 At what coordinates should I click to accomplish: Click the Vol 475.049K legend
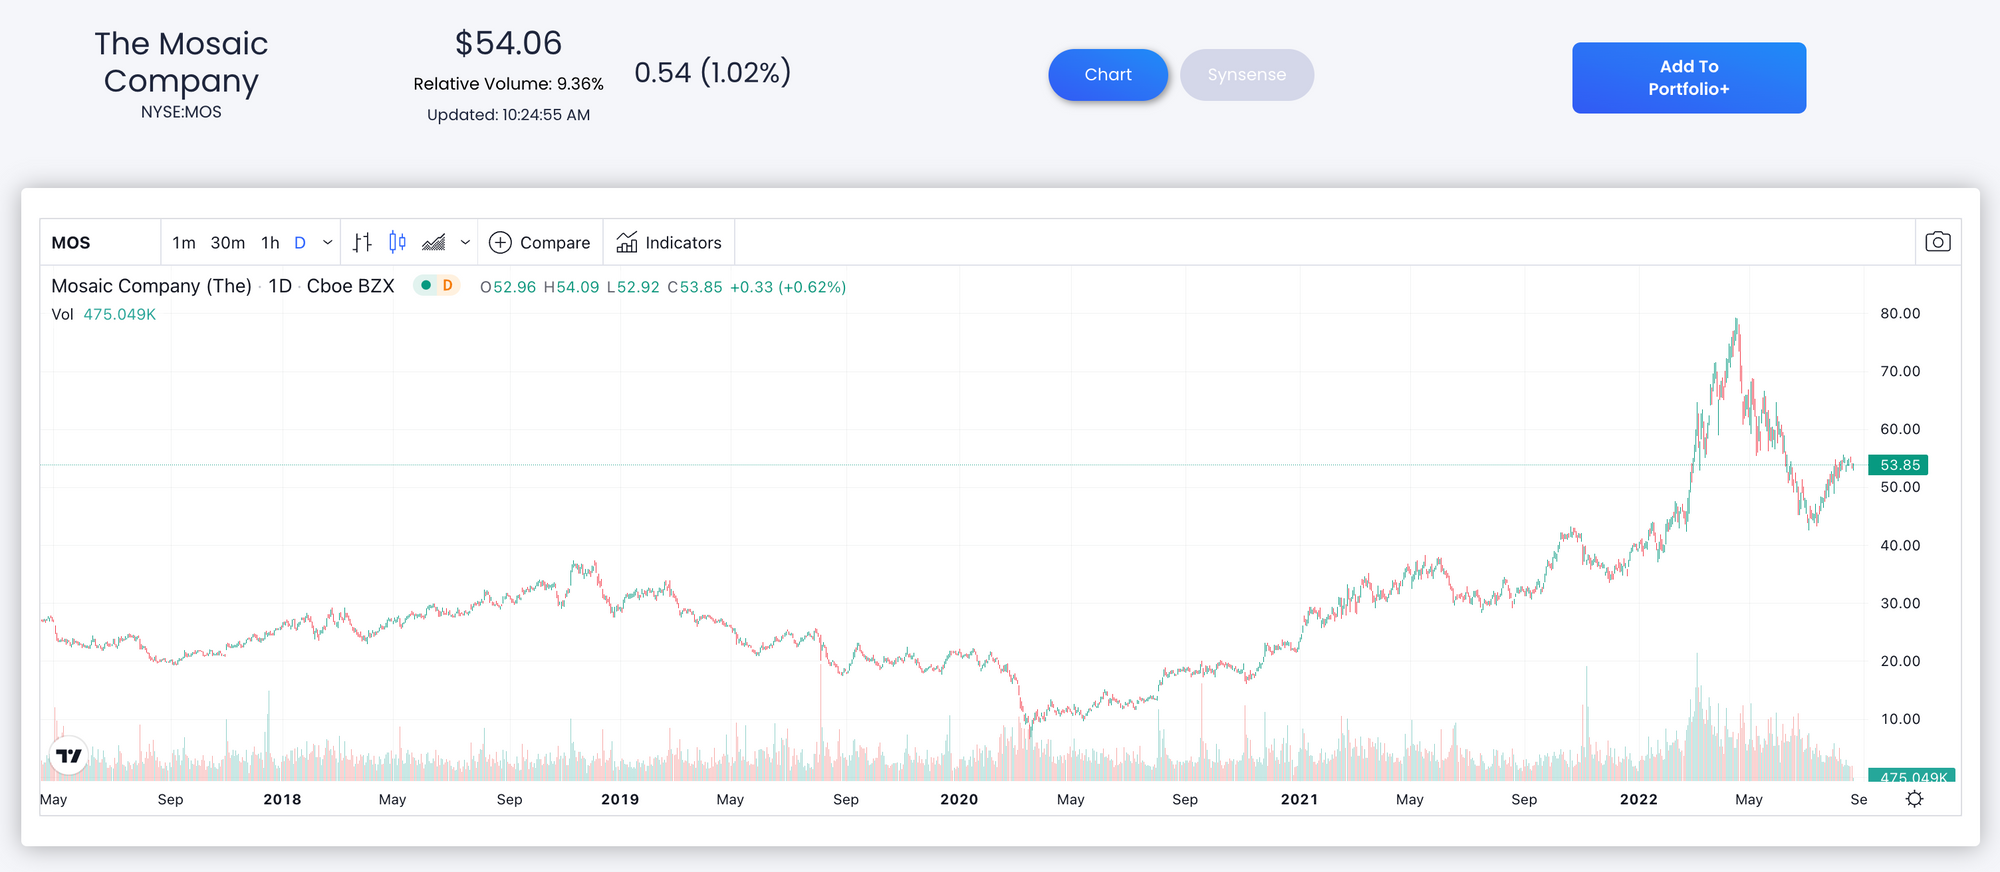click(104, 314)
